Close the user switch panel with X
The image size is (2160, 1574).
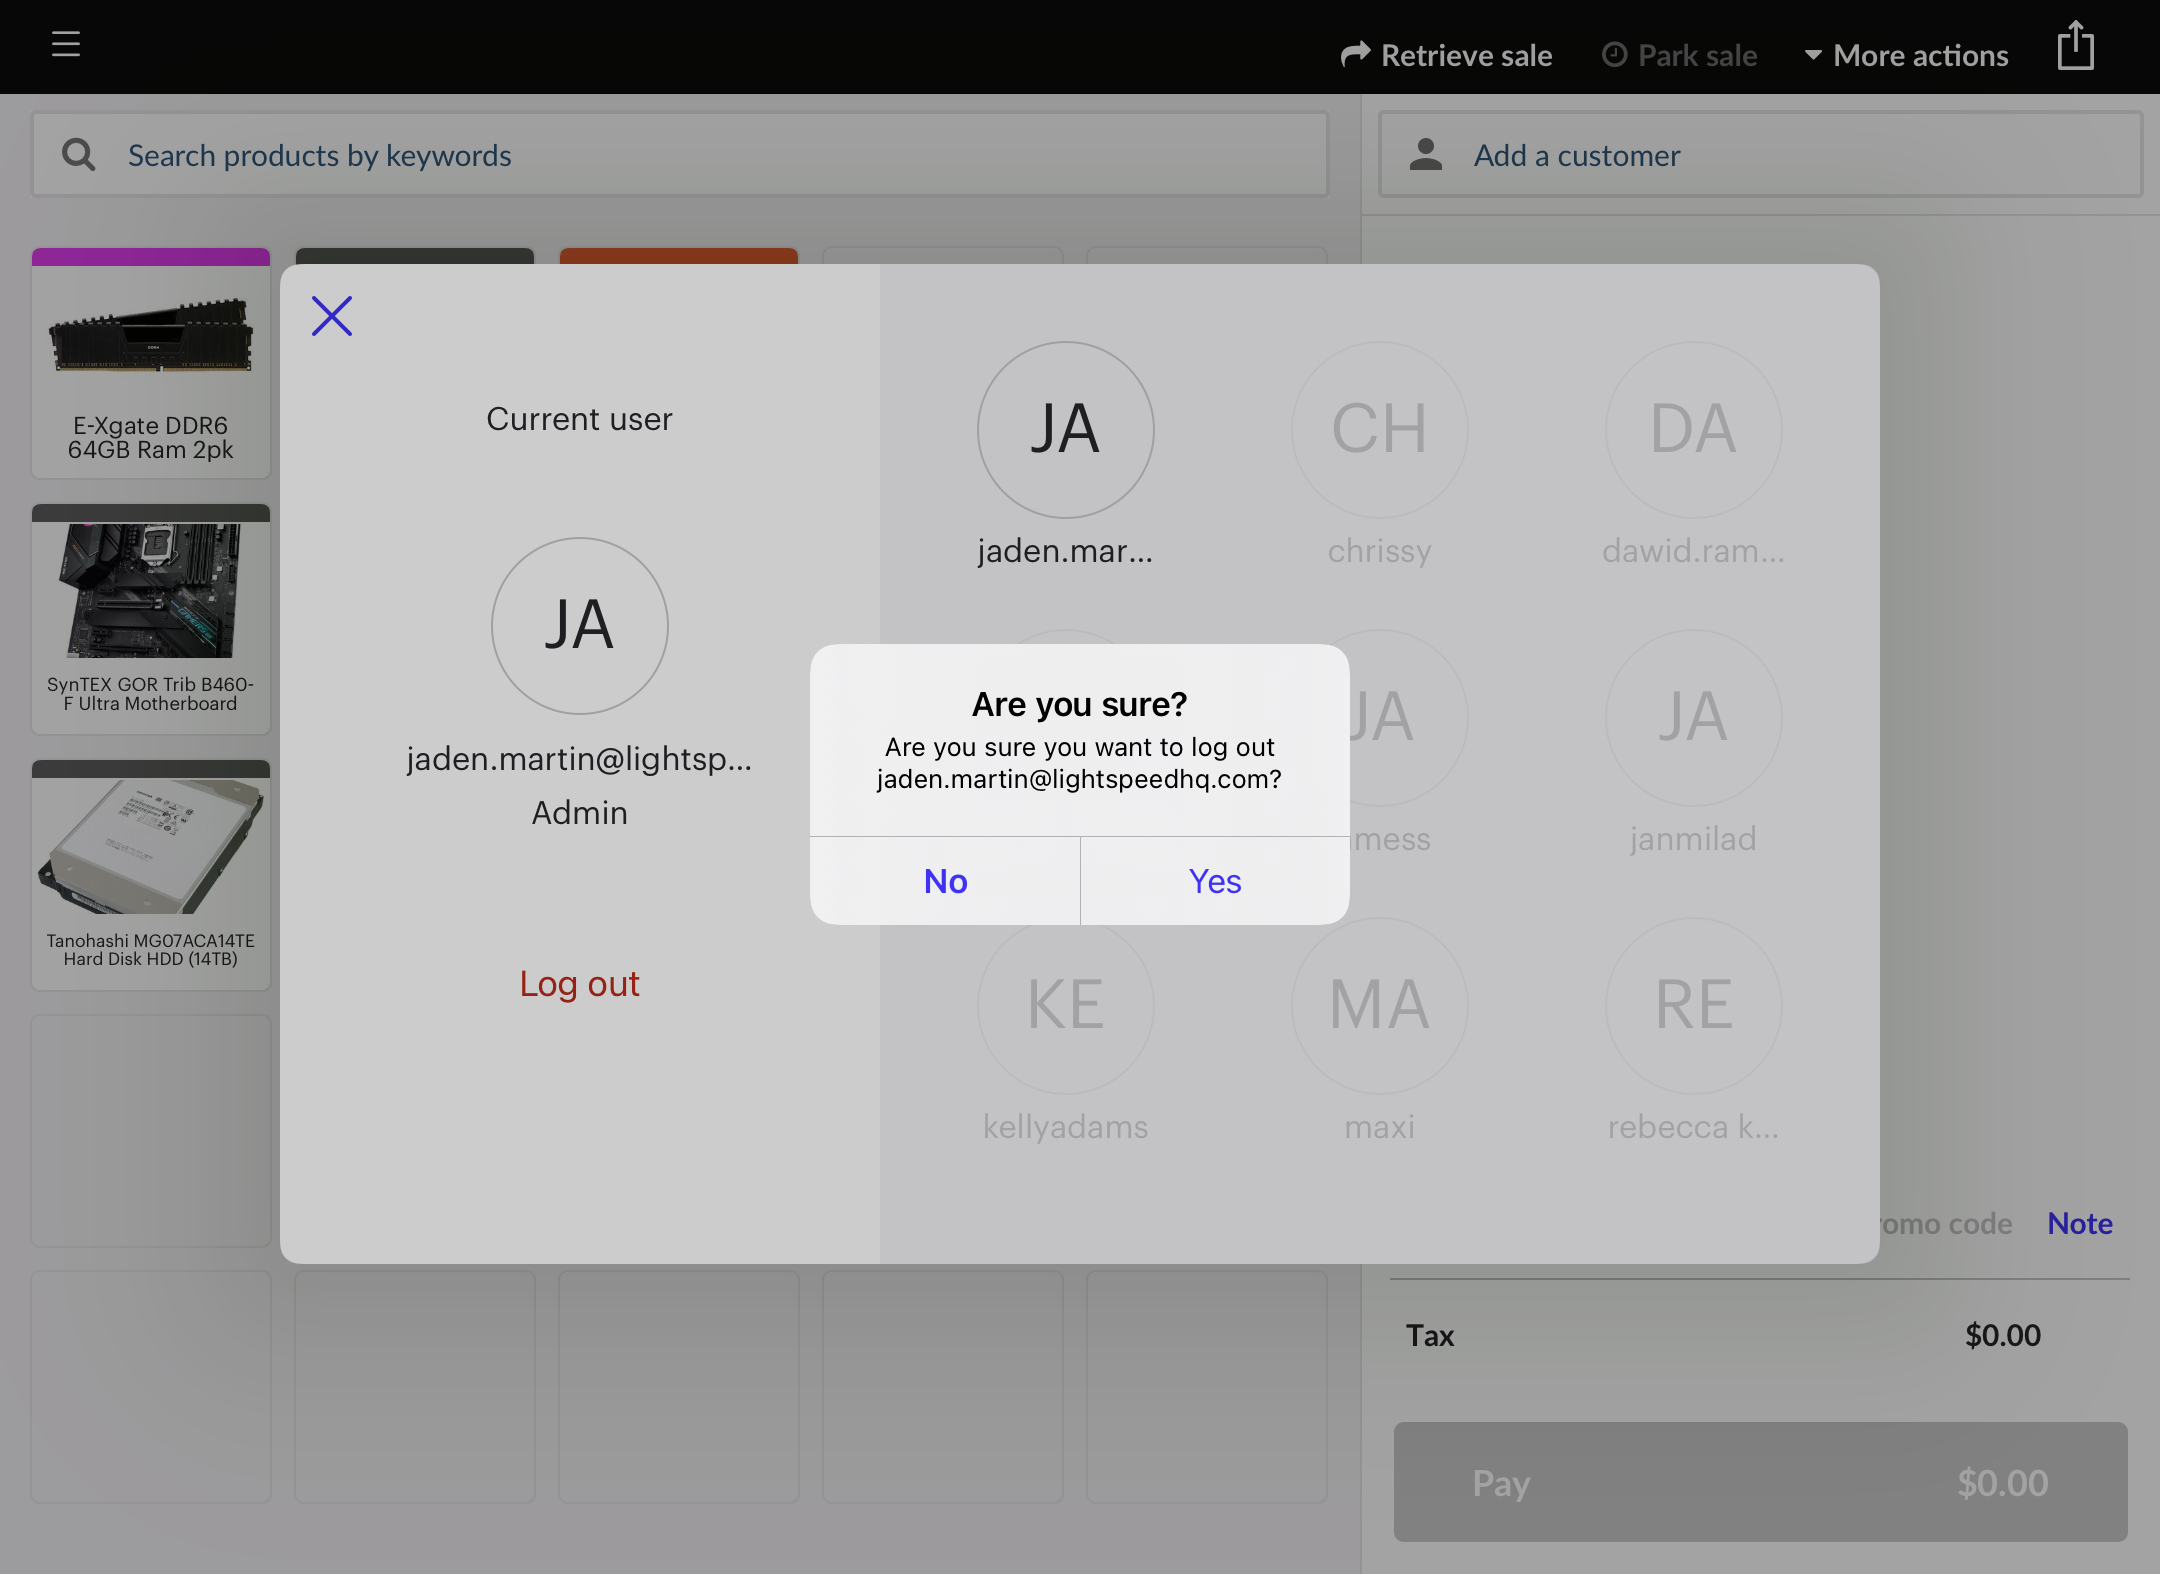(x=332, y=316)
